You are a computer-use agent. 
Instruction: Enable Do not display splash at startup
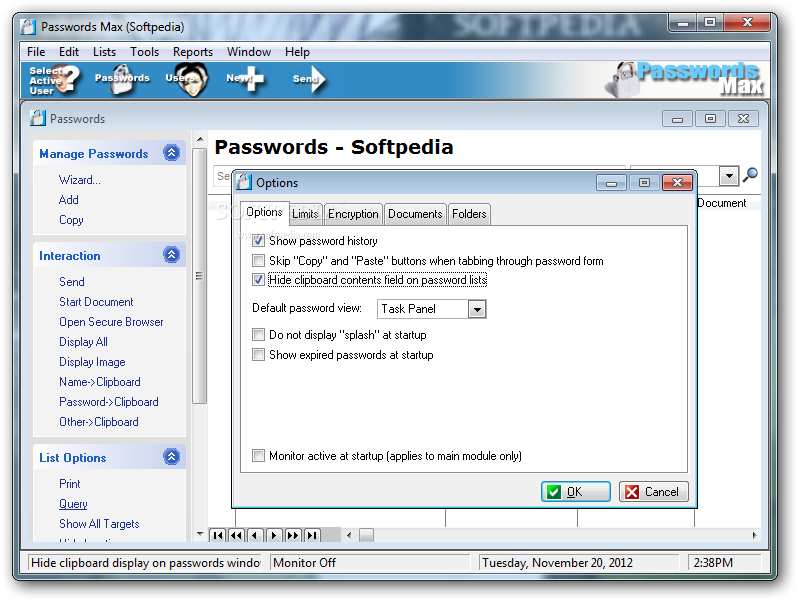click(259, 334)
